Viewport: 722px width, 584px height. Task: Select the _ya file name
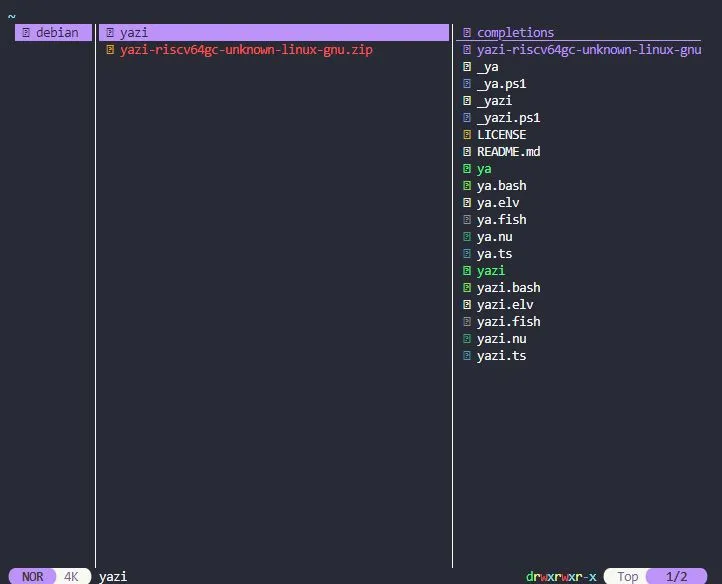488,67
